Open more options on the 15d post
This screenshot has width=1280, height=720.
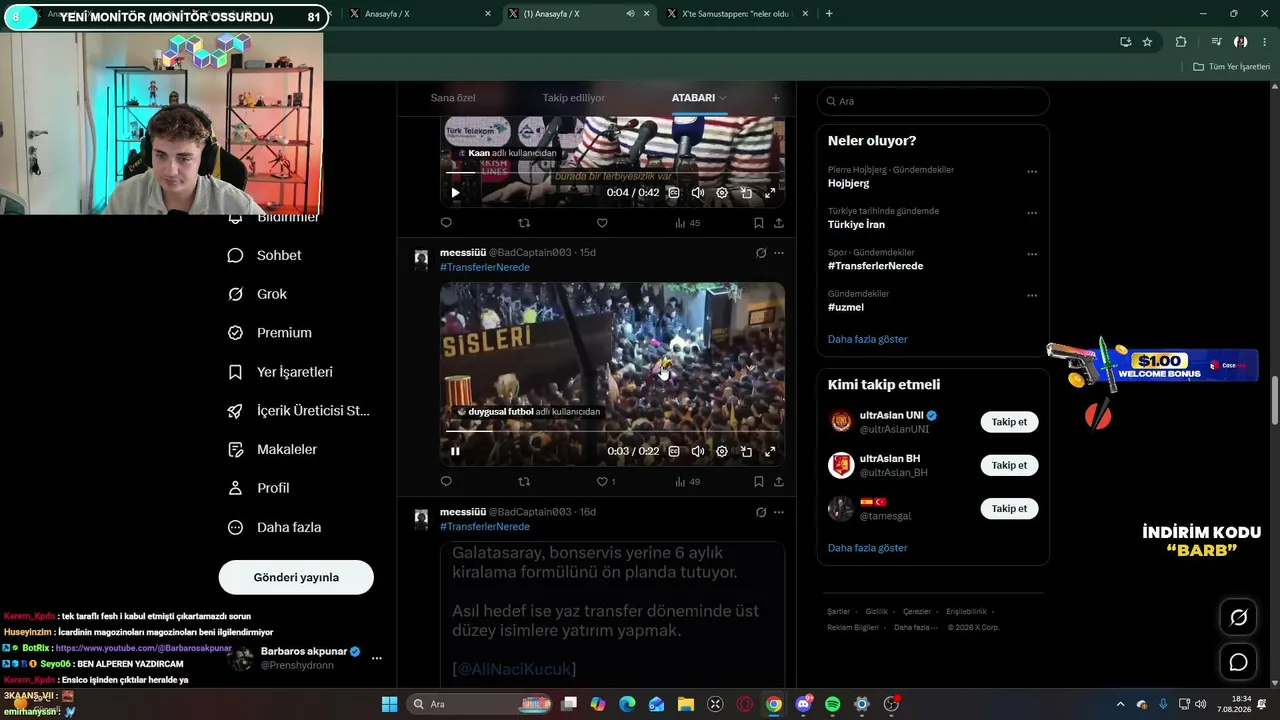point(779,253)
